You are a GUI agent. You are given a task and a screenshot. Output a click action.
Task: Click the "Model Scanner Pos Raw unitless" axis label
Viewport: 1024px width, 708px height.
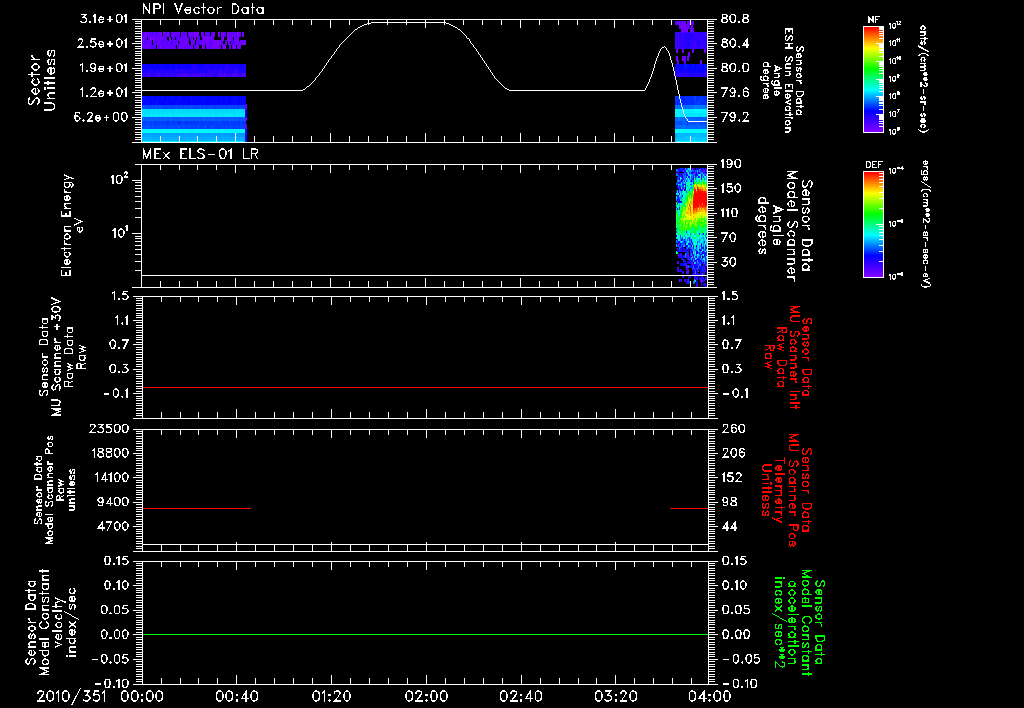point(55,489)
